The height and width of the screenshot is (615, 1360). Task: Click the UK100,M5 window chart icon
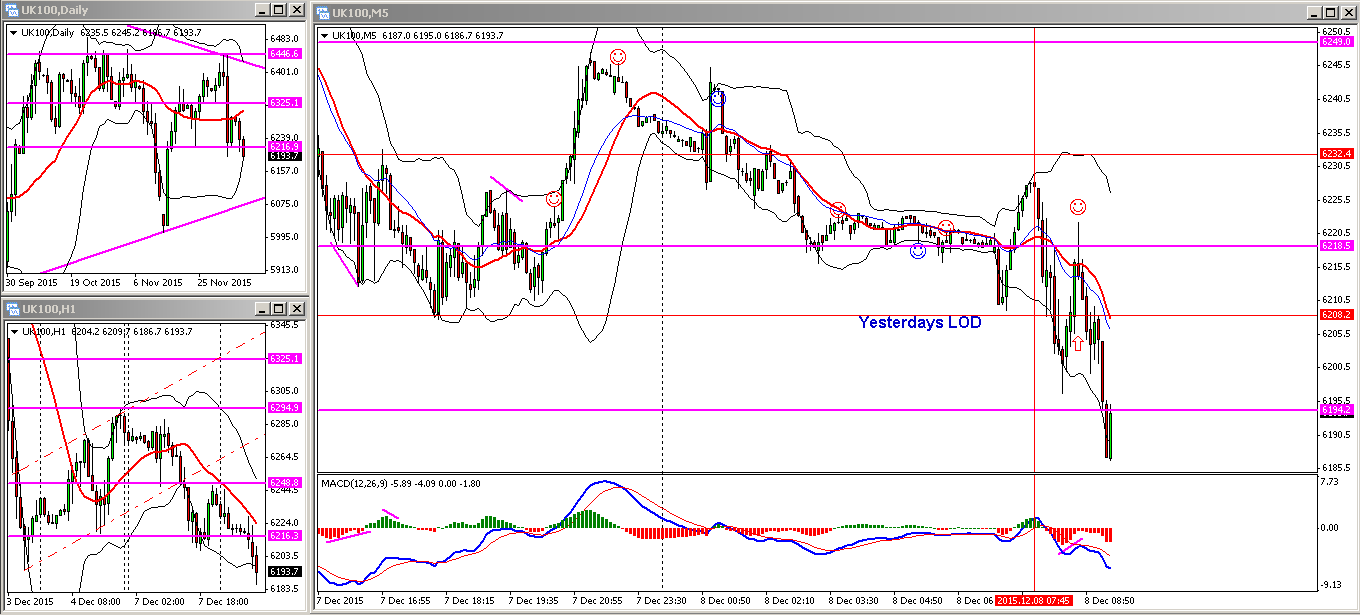(323, 11)
